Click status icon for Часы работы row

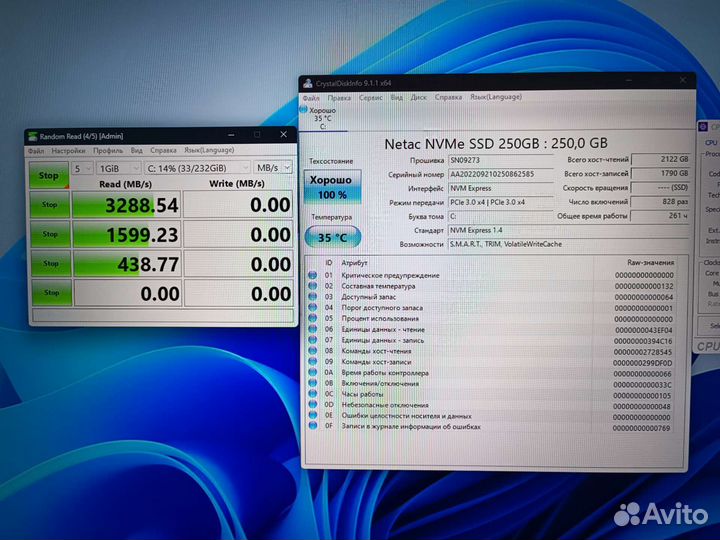click(313, 394)
